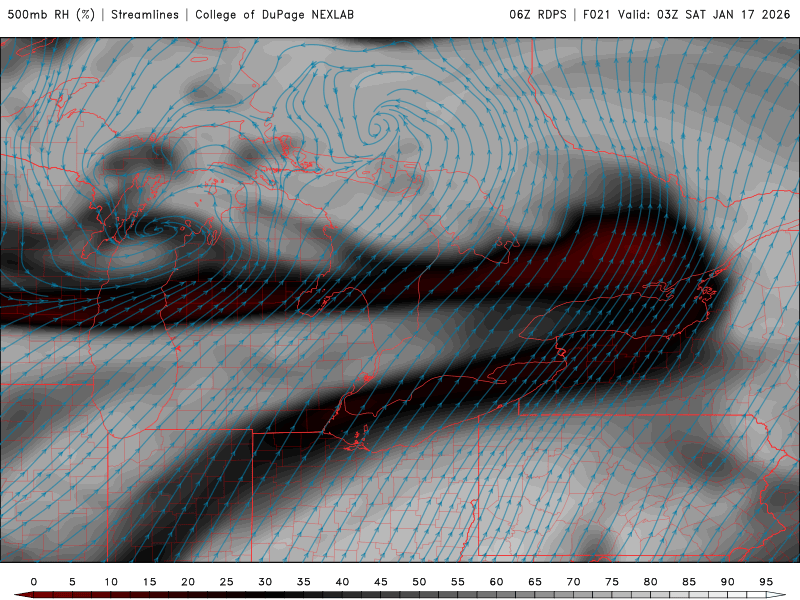800x600 pixels.
Task: Click the '75' value on the color scale
Action: (x=612, y=582)
